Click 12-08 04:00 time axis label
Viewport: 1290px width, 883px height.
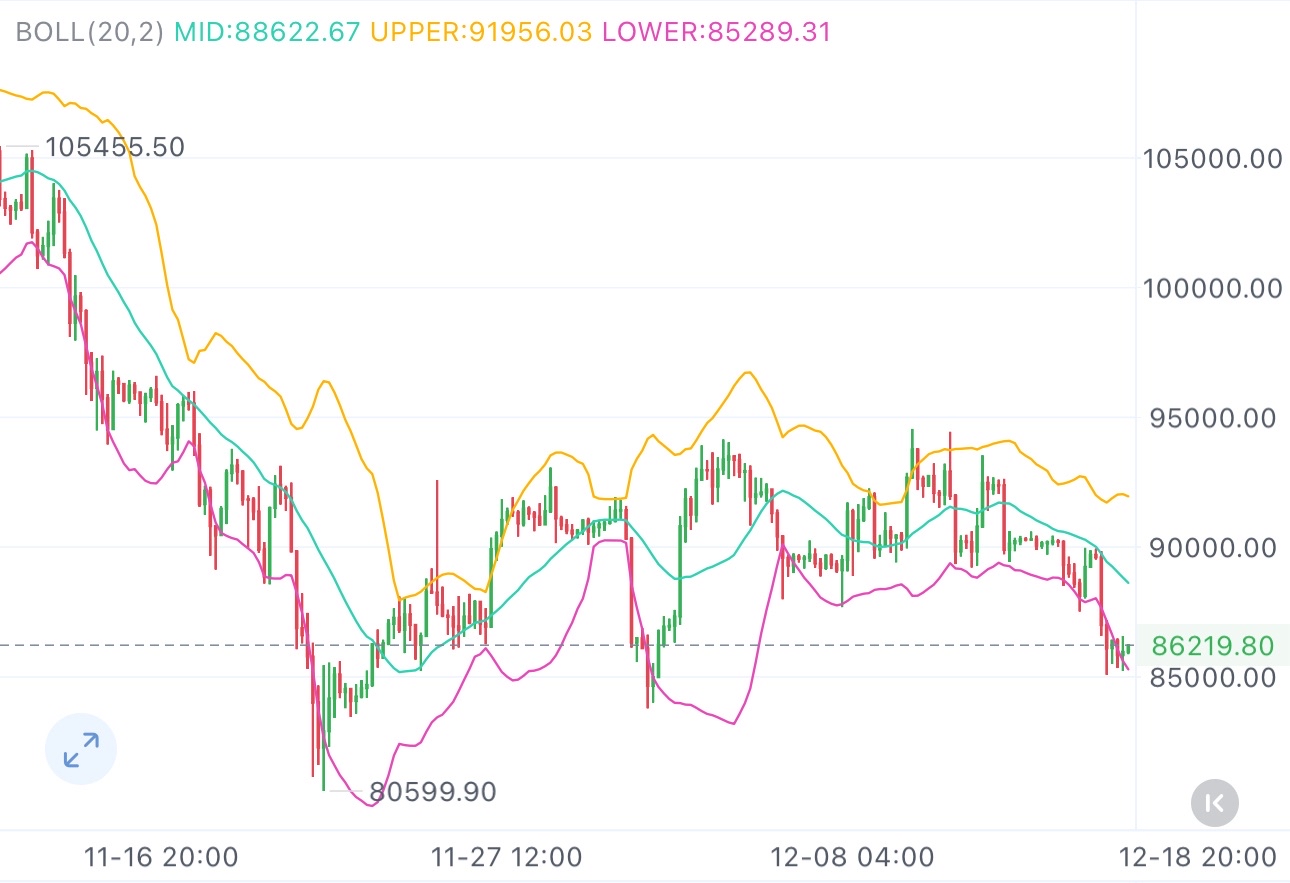853,857
